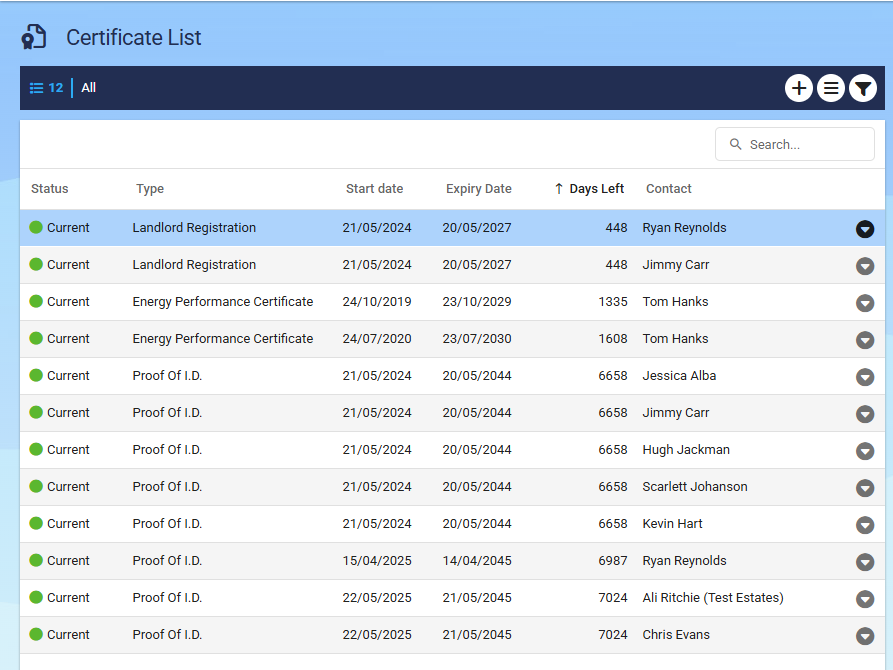This screenshot has height=670, width=893.
Task: Select the All view tab
Action: click(88, 88)
